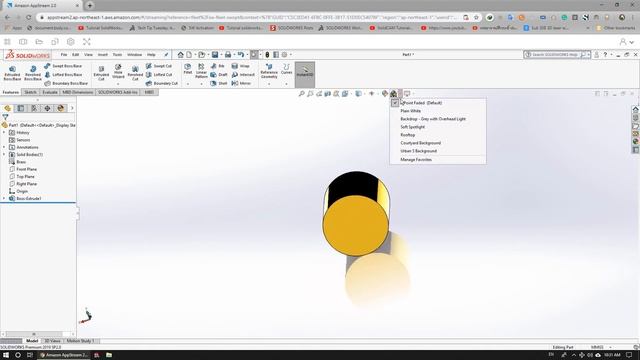Click the Wrap feature

click(240, 66)
